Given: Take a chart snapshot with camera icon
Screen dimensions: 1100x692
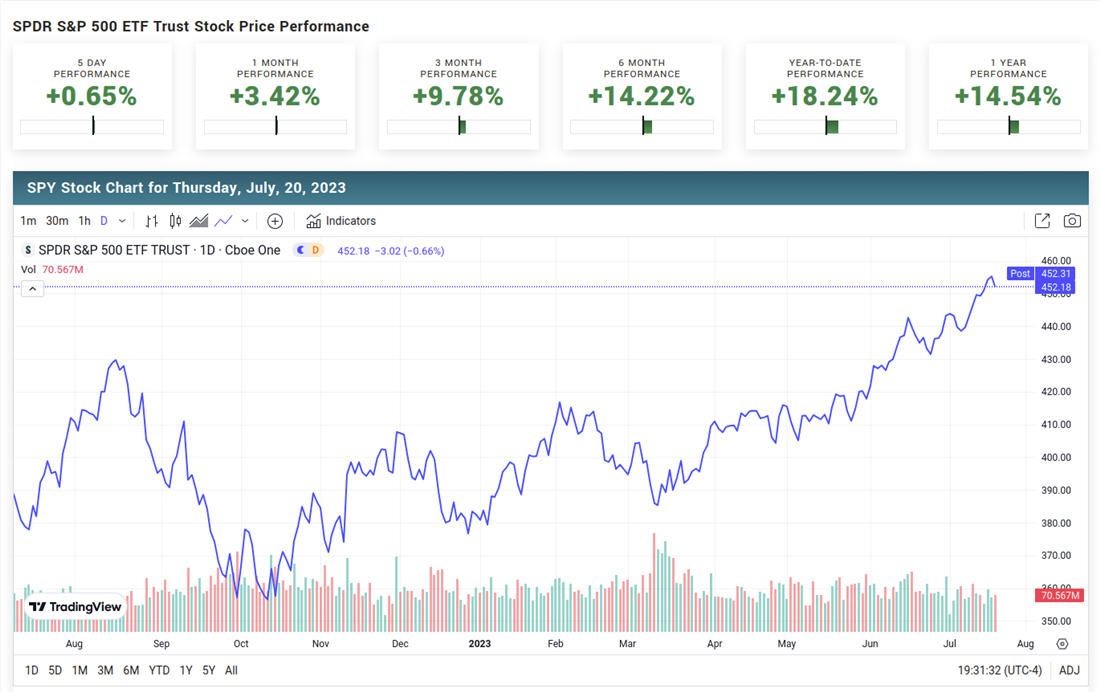Looking at the screenshot, I should pyautogui.click(x=1072, y=221).
